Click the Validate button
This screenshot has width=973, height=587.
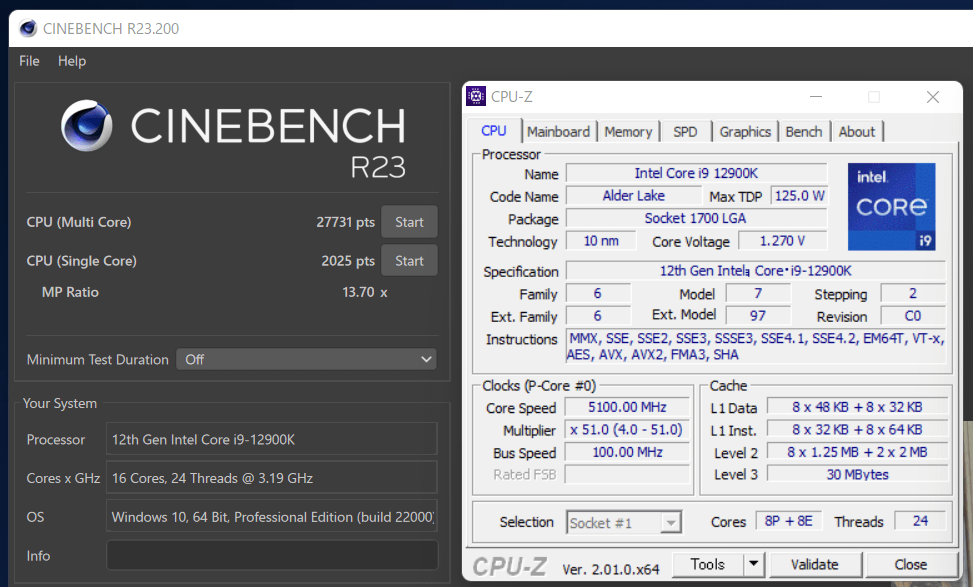(815, 564)
